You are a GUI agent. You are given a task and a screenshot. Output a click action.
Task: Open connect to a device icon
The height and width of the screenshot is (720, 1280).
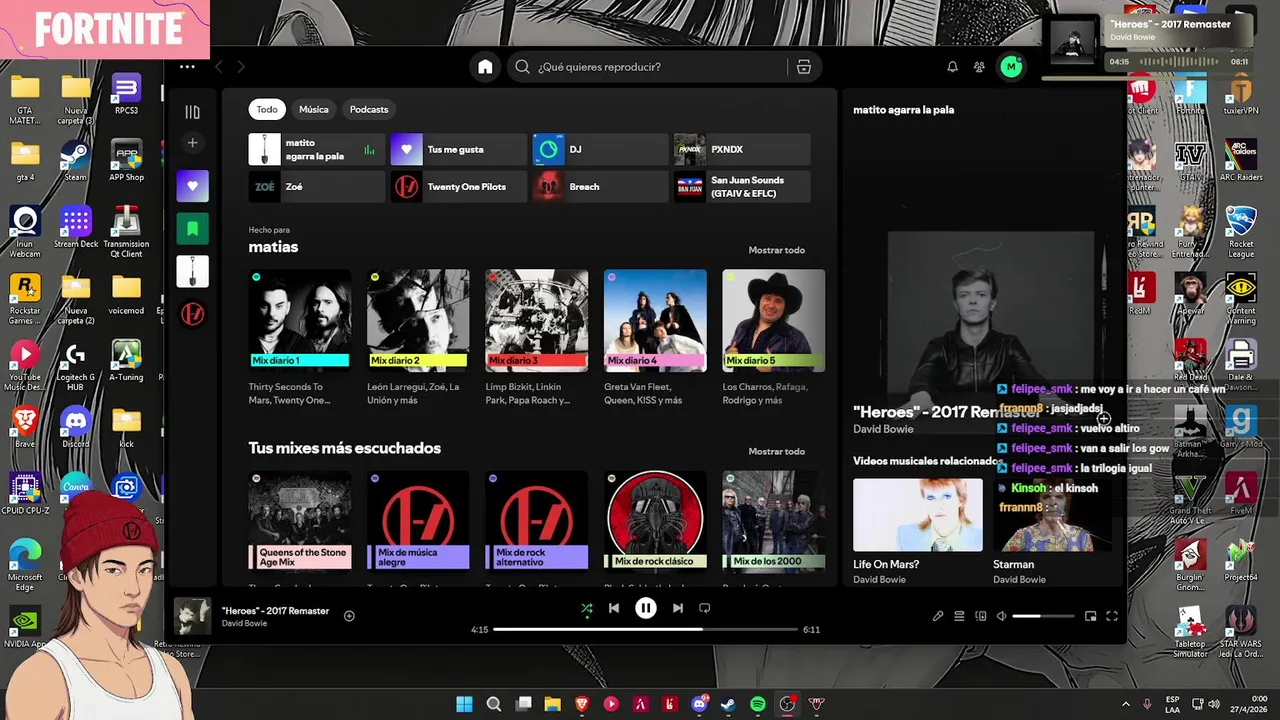(980, 616)
